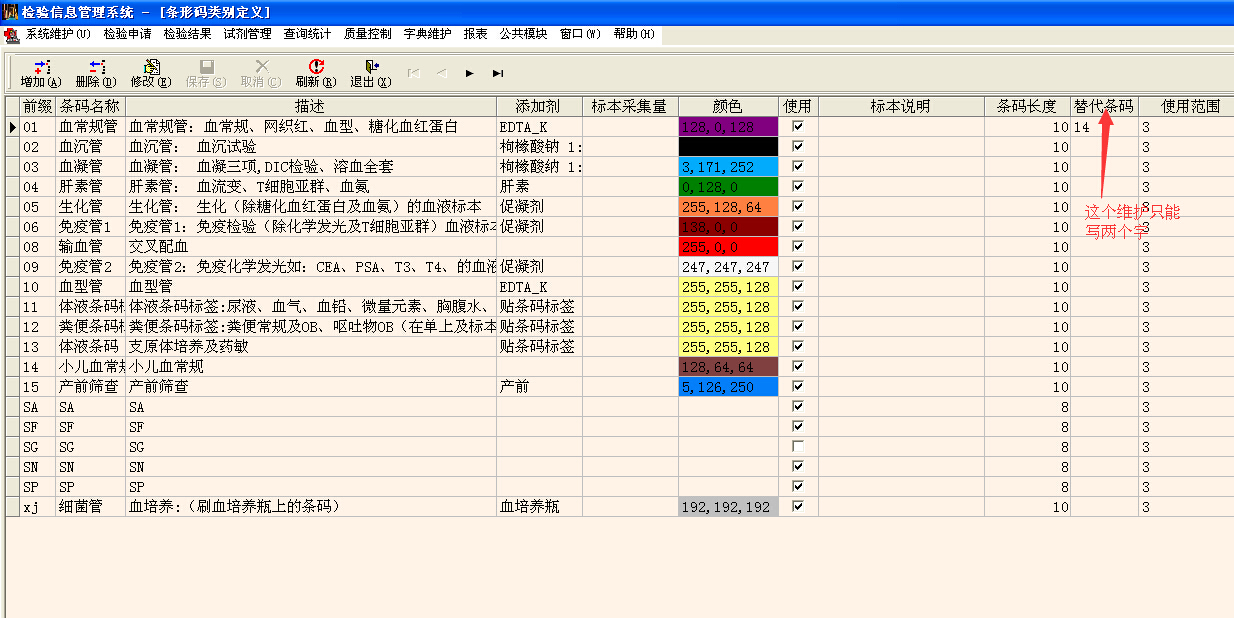The image size is (1234, 618).
Task: Click the EDTA_K additive cell in 血型管 row
Action: [x=540, y=287]
